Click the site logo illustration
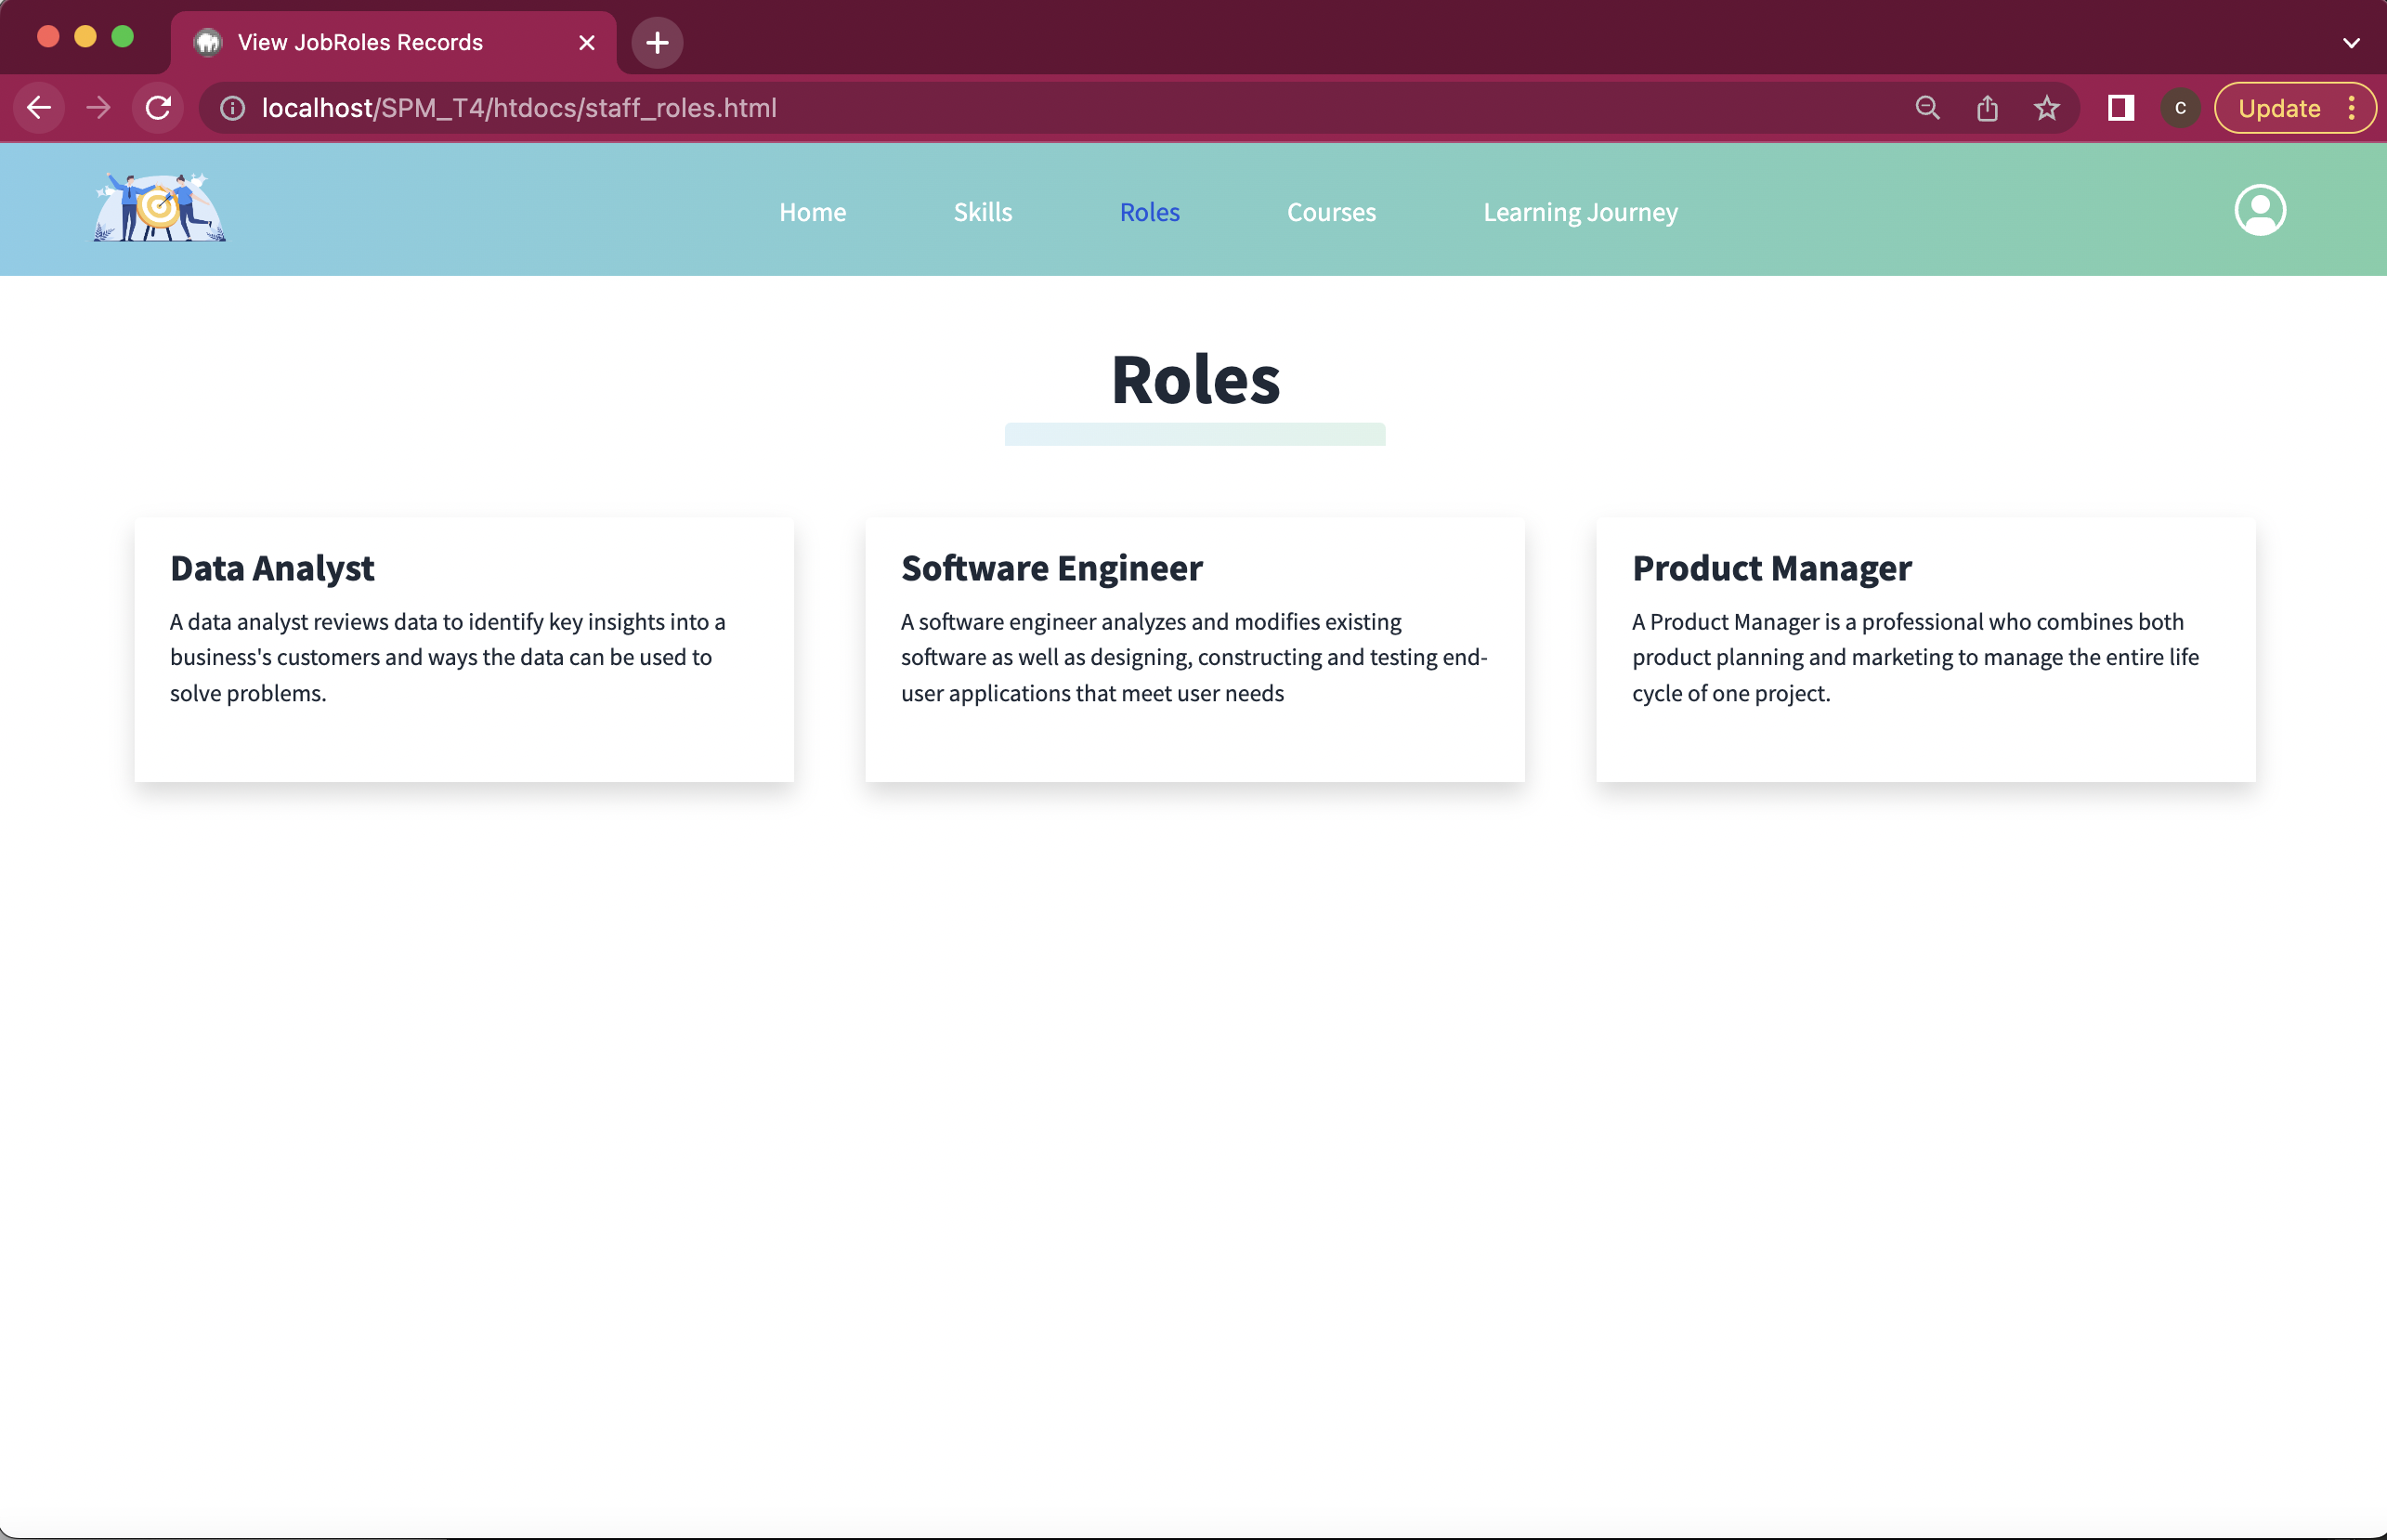Viewport: 2387px width, 1540px height. 160,207
